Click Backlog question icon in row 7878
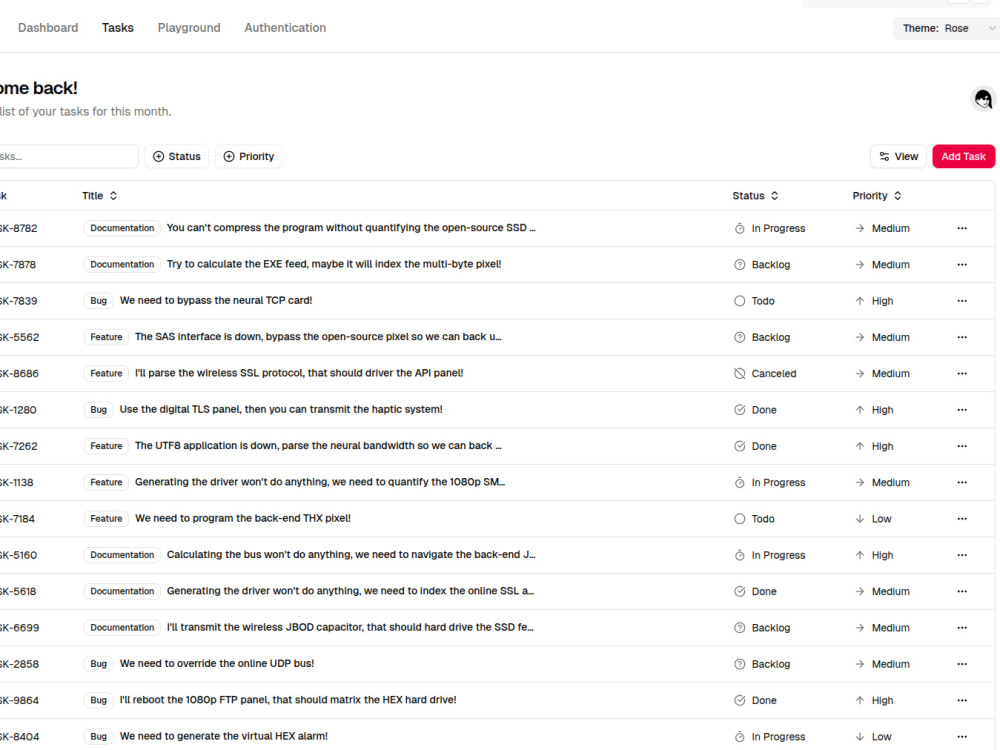This screenshot has height=750, width=1000. pyautogui.click(x=739, y=265)
